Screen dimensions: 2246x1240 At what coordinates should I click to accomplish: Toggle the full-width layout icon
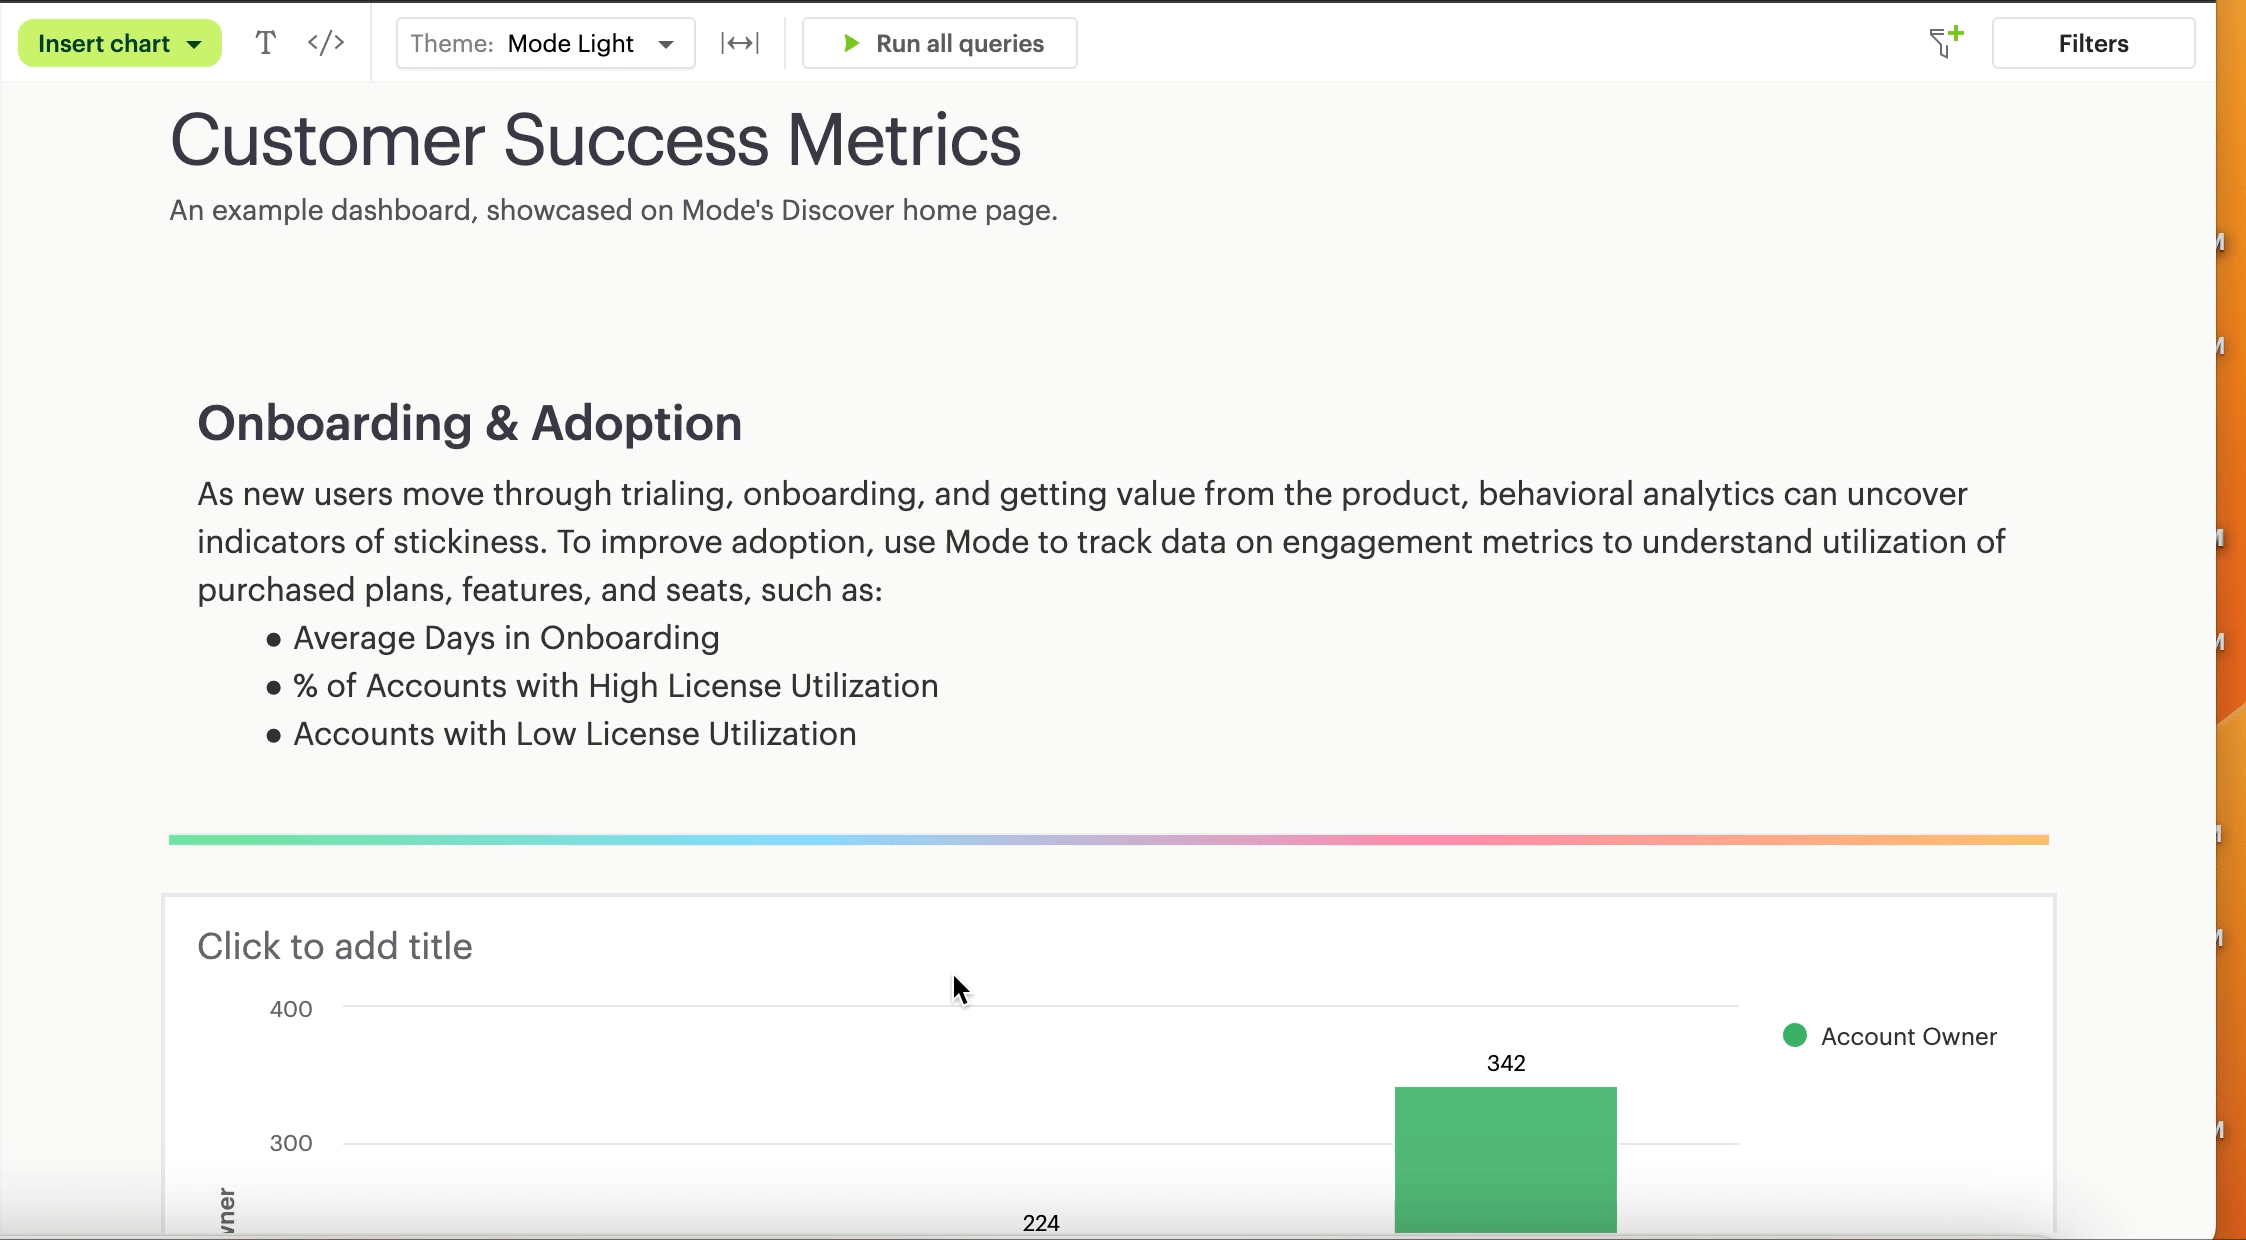tap(740, 43)
